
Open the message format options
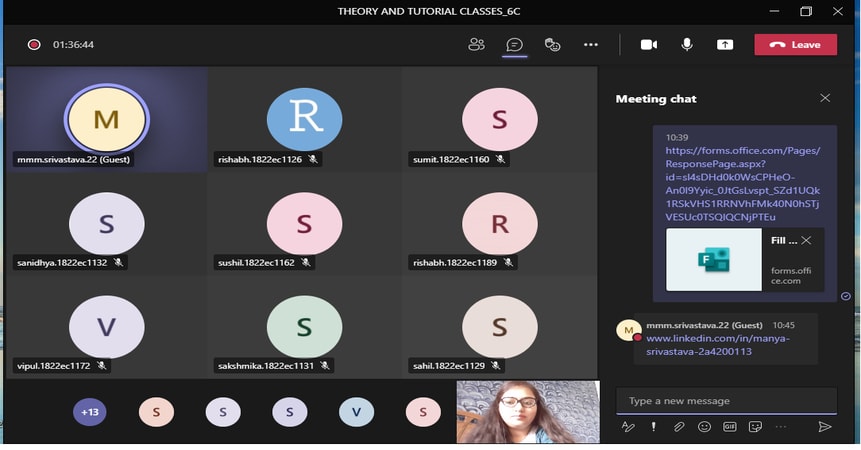pos(629,427)
